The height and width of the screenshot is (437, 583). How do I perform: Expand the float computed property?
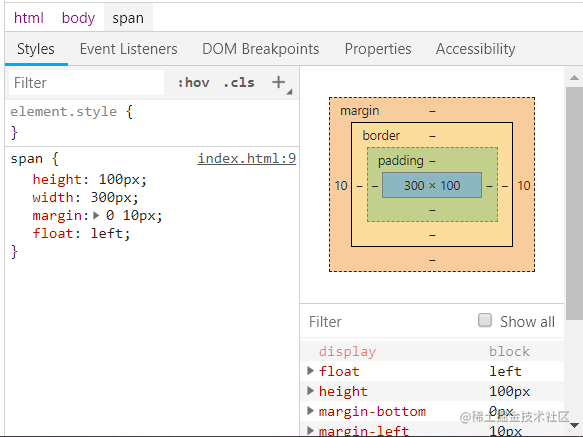pos(310,371)
